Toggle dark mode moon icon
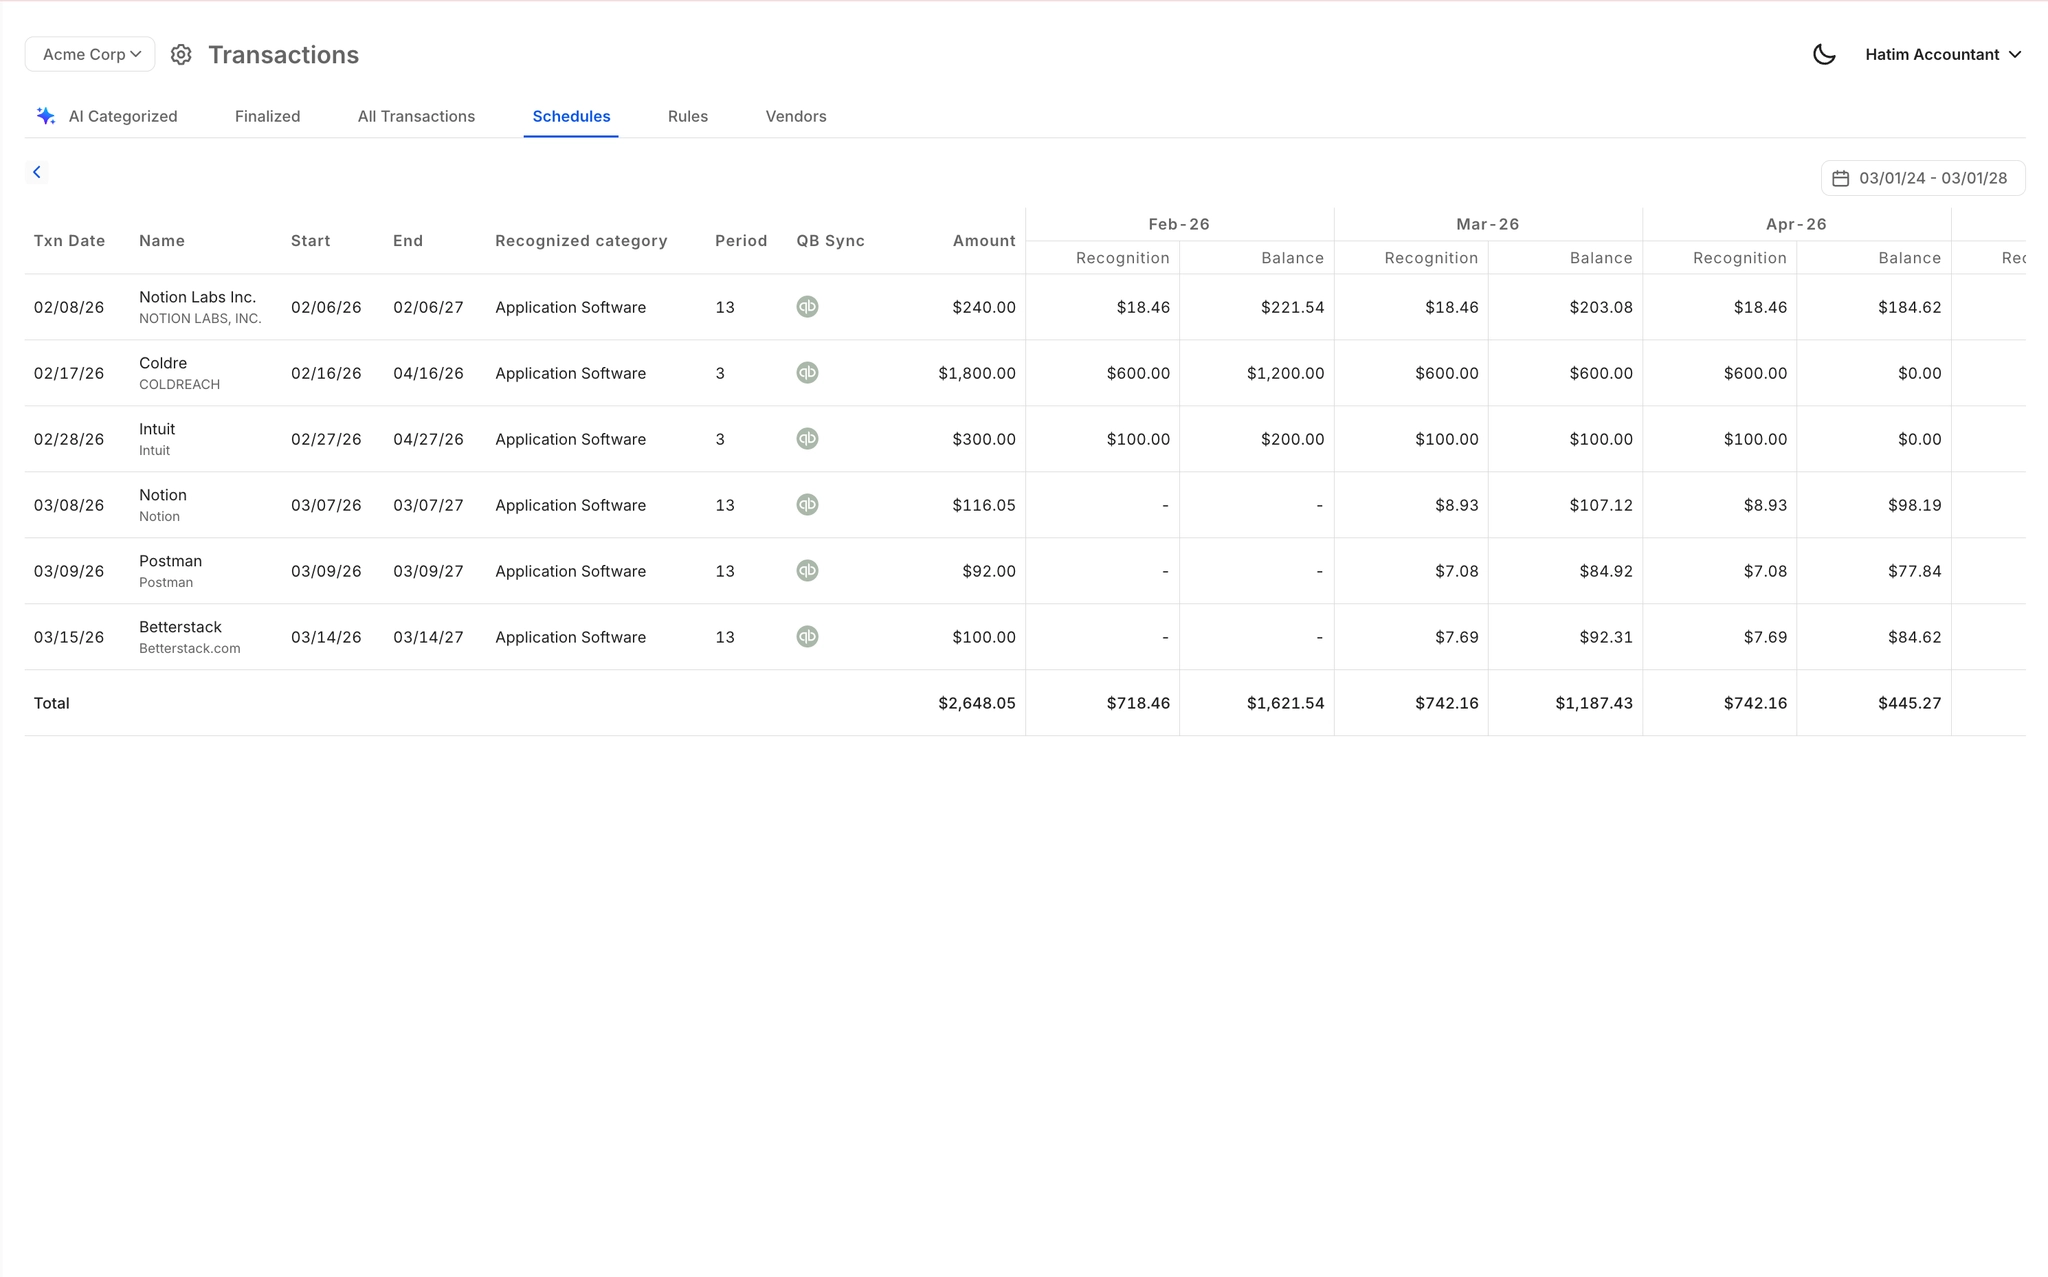The image size is (2048, 1277). 1824,55
